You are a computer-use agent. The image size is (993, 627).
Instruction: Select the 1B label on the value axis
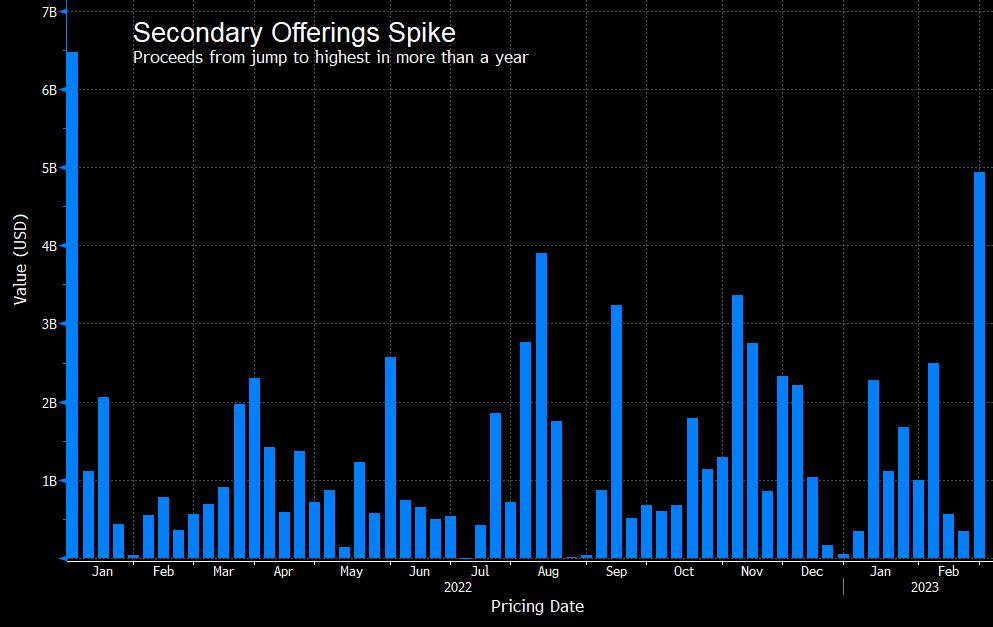tap(48, 481)
